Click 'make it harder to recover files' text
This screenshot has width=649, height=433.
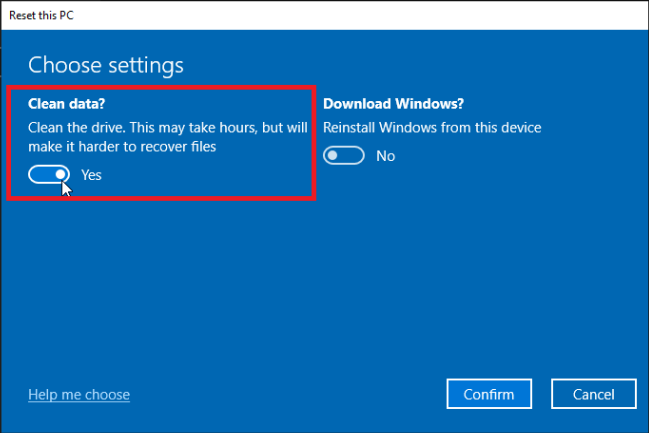click(x=122, y=147)
